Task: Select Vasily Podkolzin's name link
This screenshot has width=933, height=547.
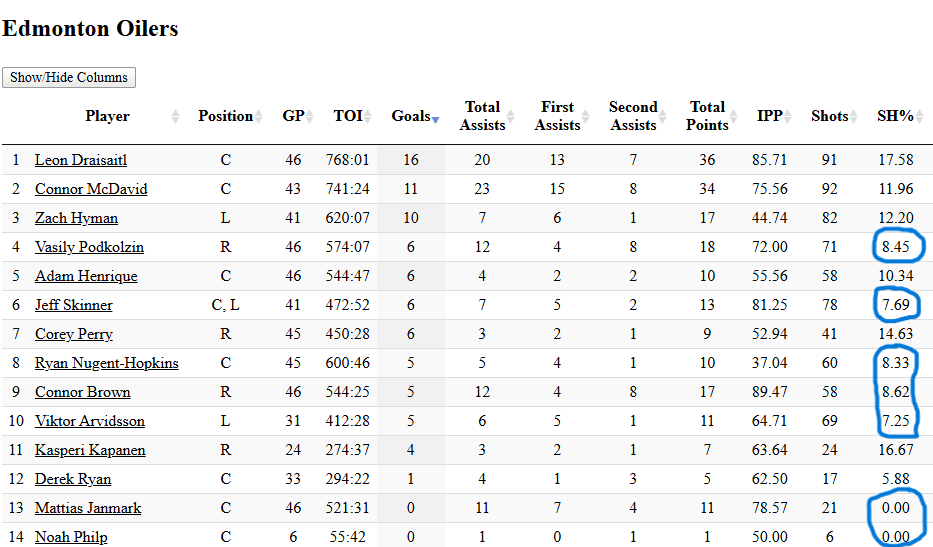Action: 89,247
